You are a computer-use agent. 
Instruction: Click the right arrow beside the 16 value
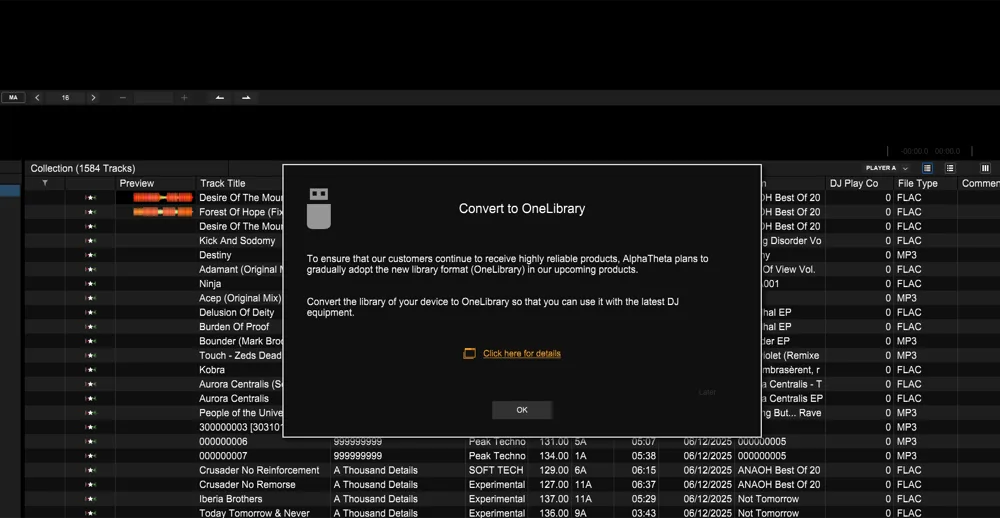click(93, 98)
